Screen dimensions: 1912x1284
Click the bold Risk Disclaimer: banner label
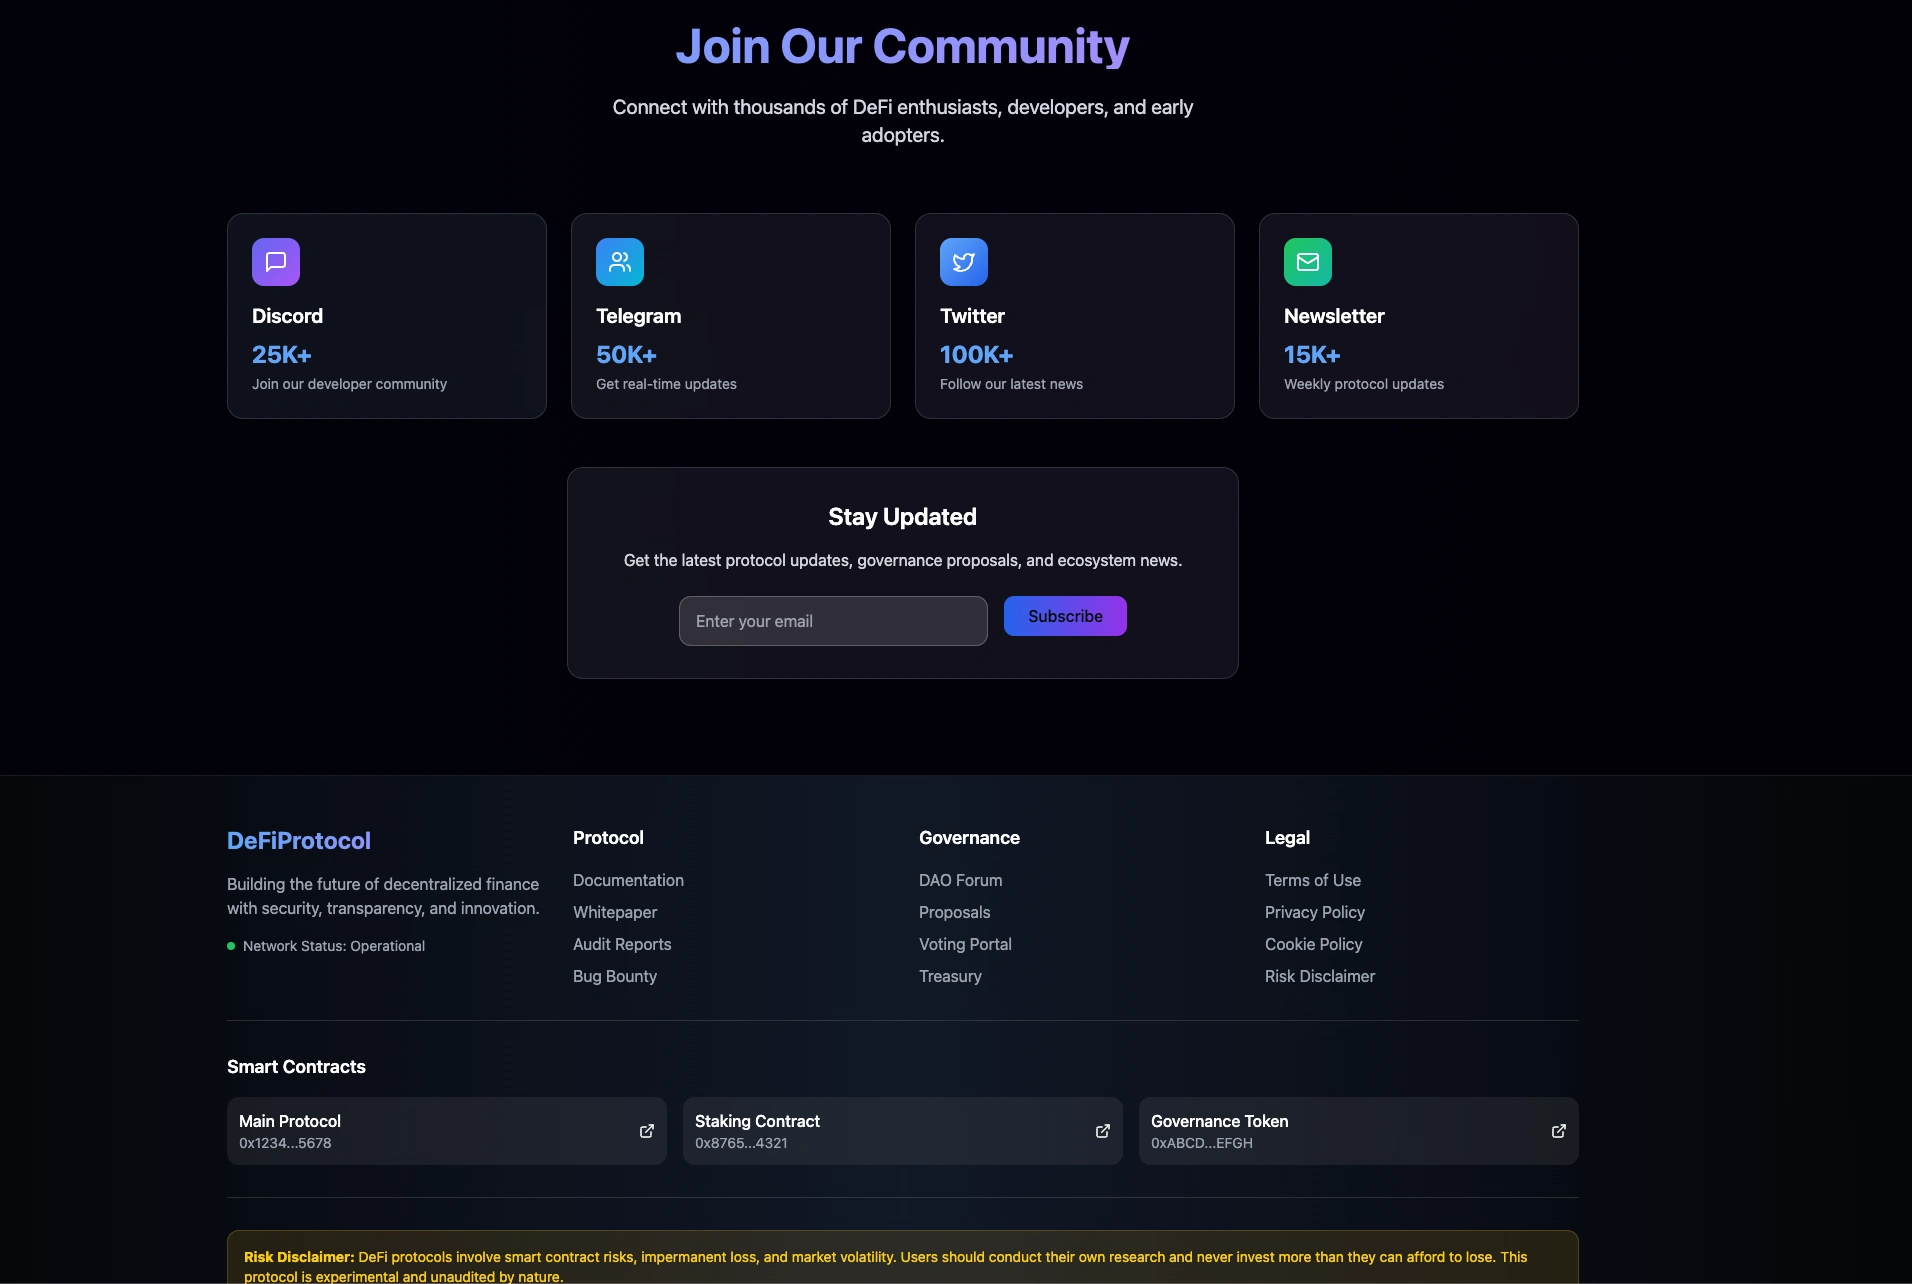[x=299, y=1257]
